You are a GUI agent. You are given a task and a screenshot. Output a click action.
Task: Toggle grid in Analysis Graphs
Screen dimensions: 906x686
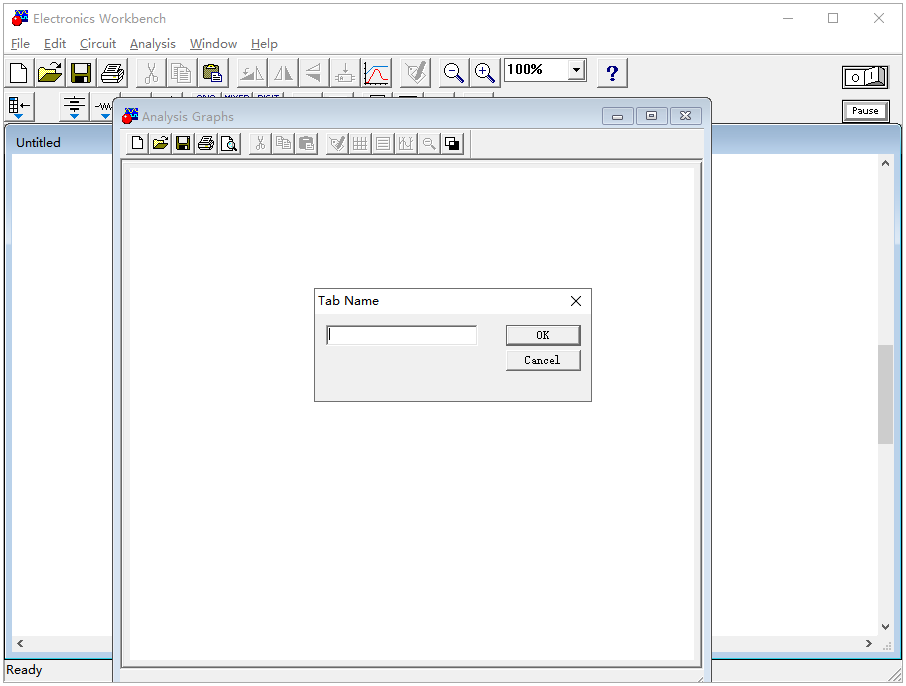[360, 143]
